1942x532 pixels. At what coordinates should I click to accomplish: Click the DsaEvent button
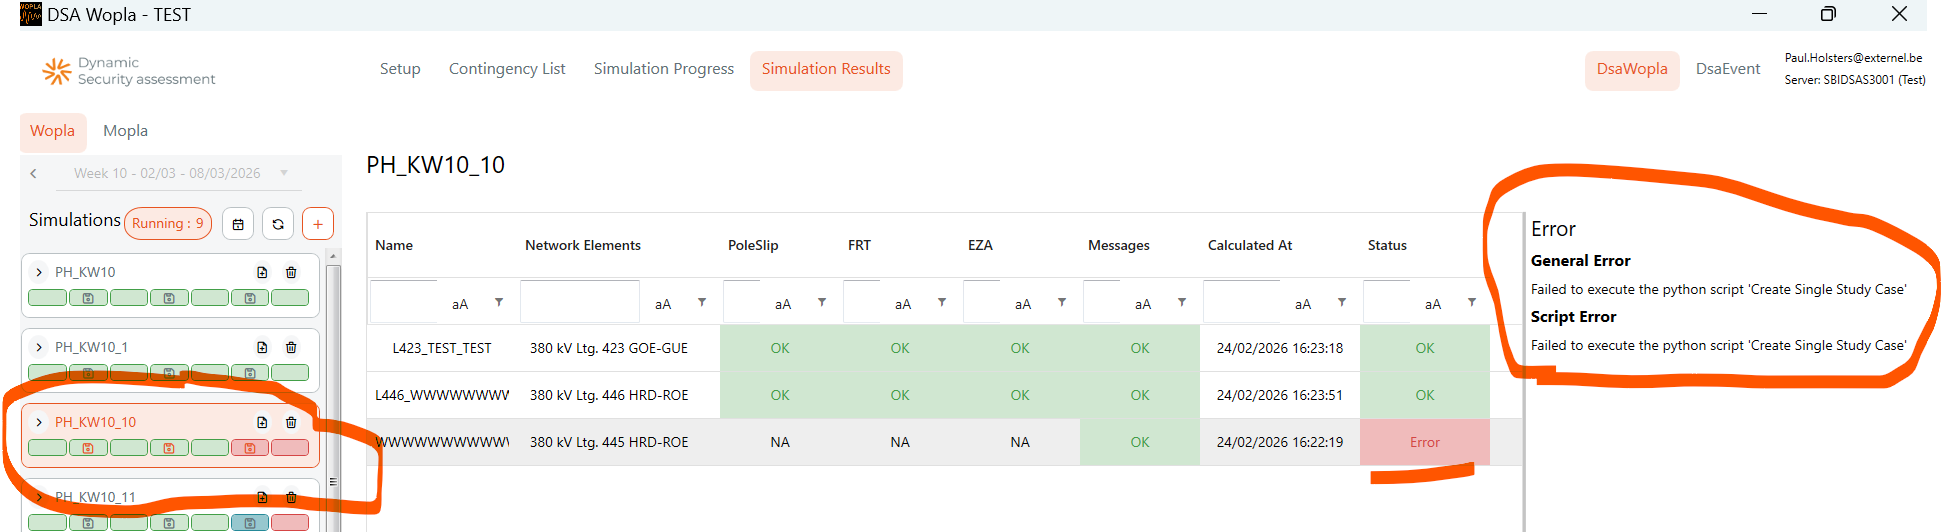(1727, 69)
